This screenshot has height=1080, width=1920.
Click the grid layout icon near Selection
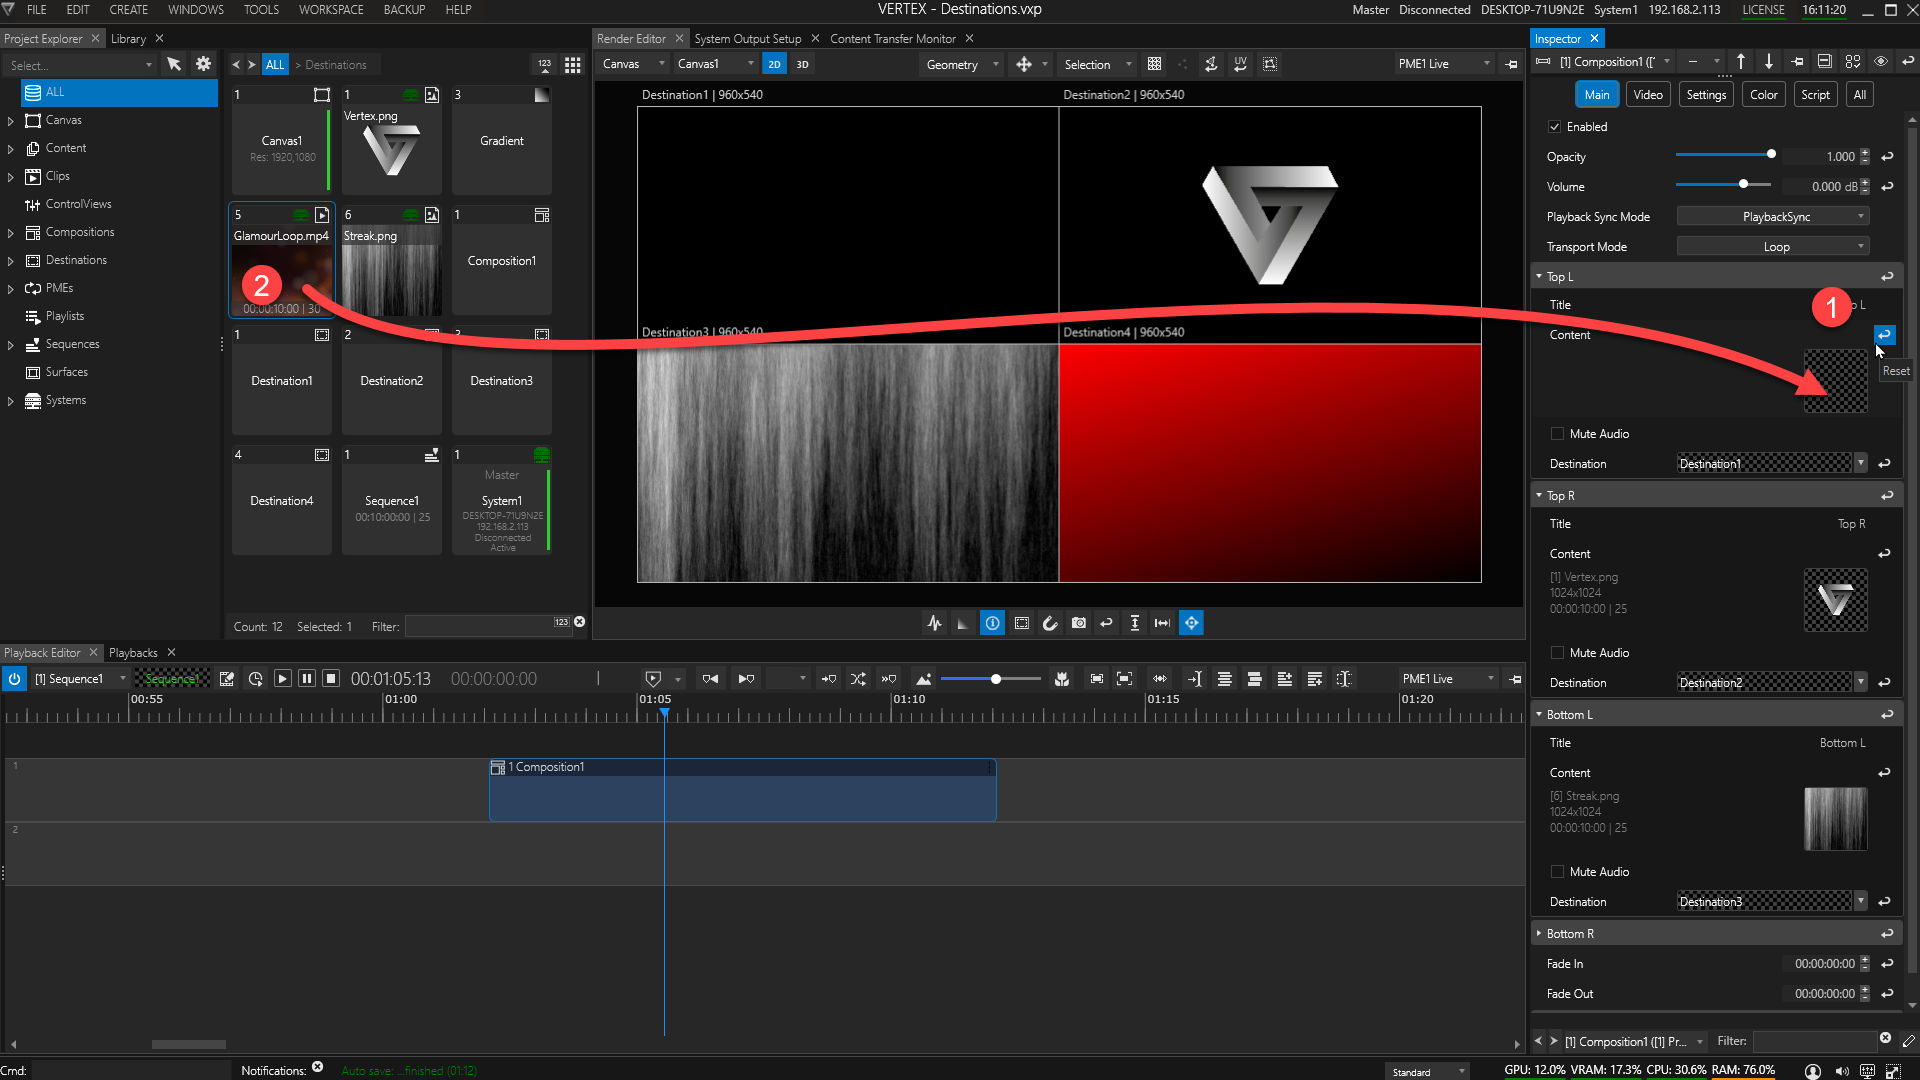point(1154,64)
